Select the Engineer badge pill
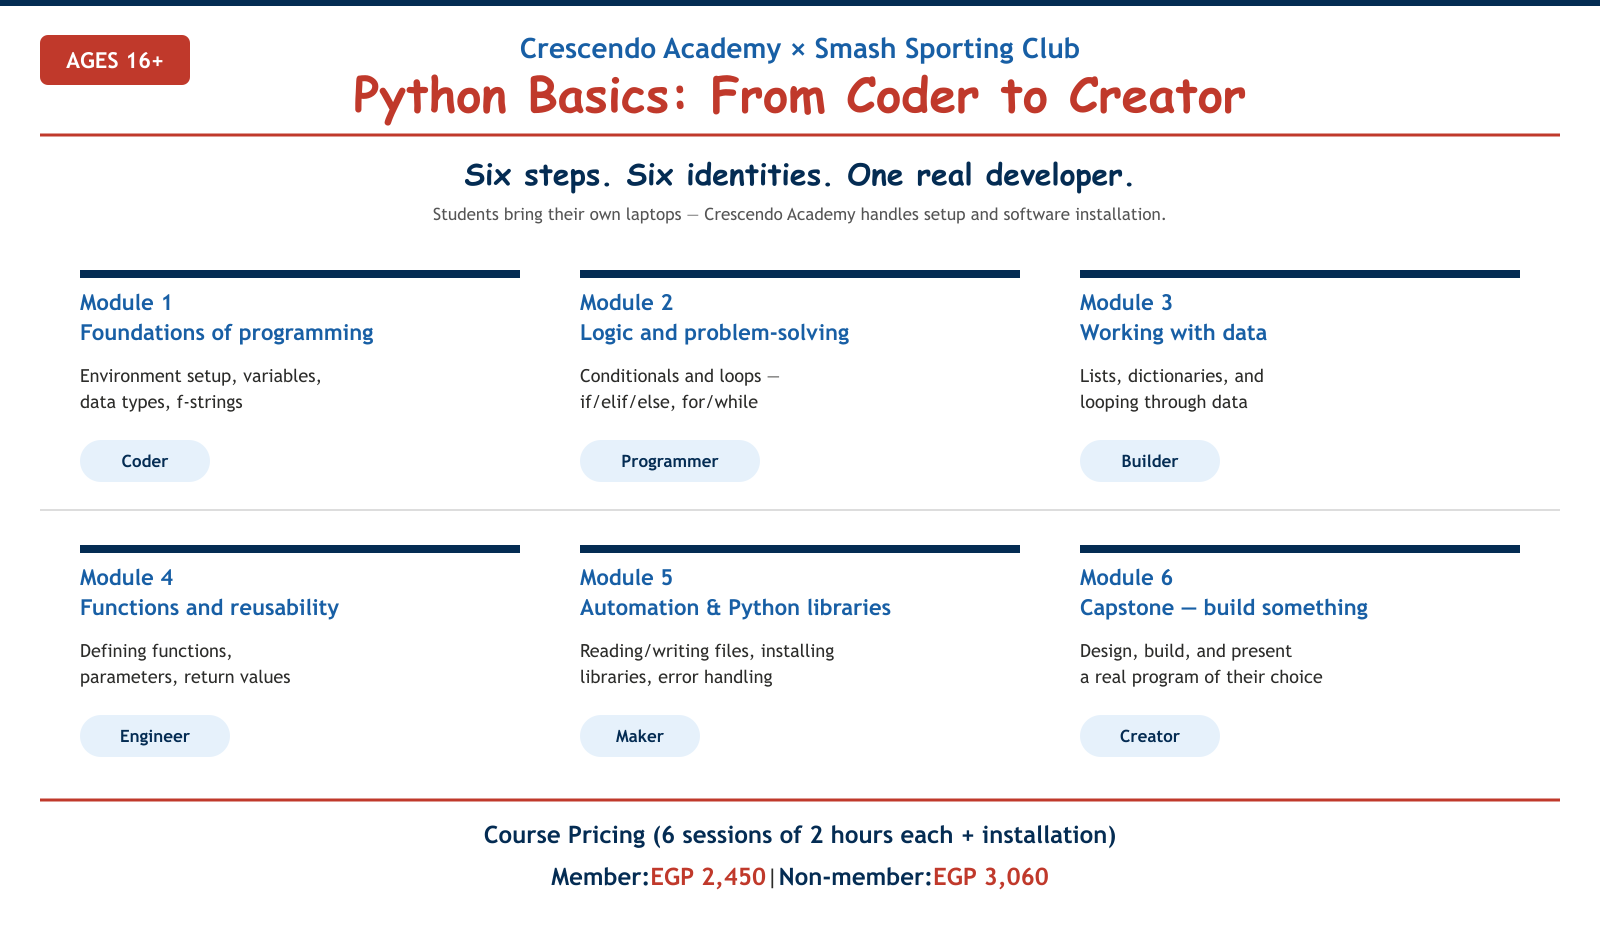Viewport: 1600px width, 950px height. 155,736
